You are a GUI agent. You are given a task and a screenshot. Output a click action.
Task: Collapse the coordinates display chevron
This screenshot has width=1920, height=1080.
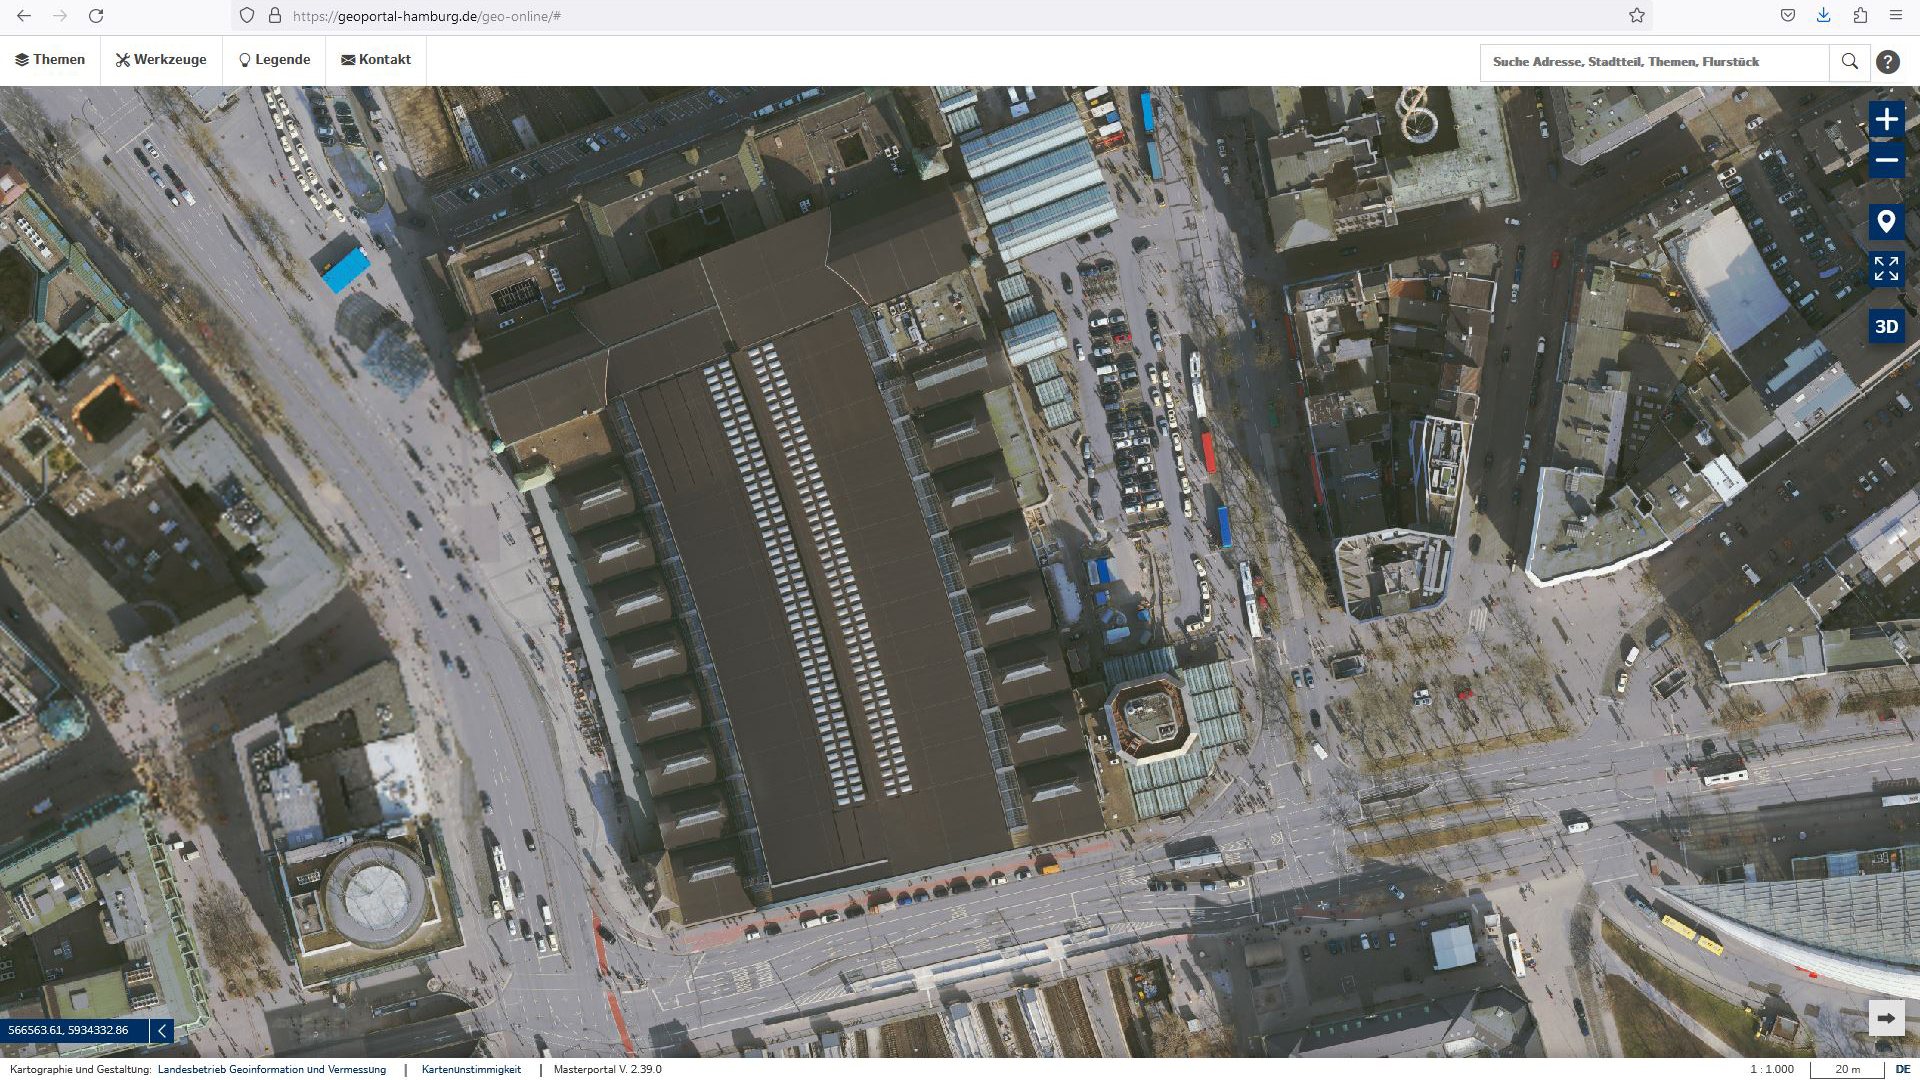pos(161,1030)
